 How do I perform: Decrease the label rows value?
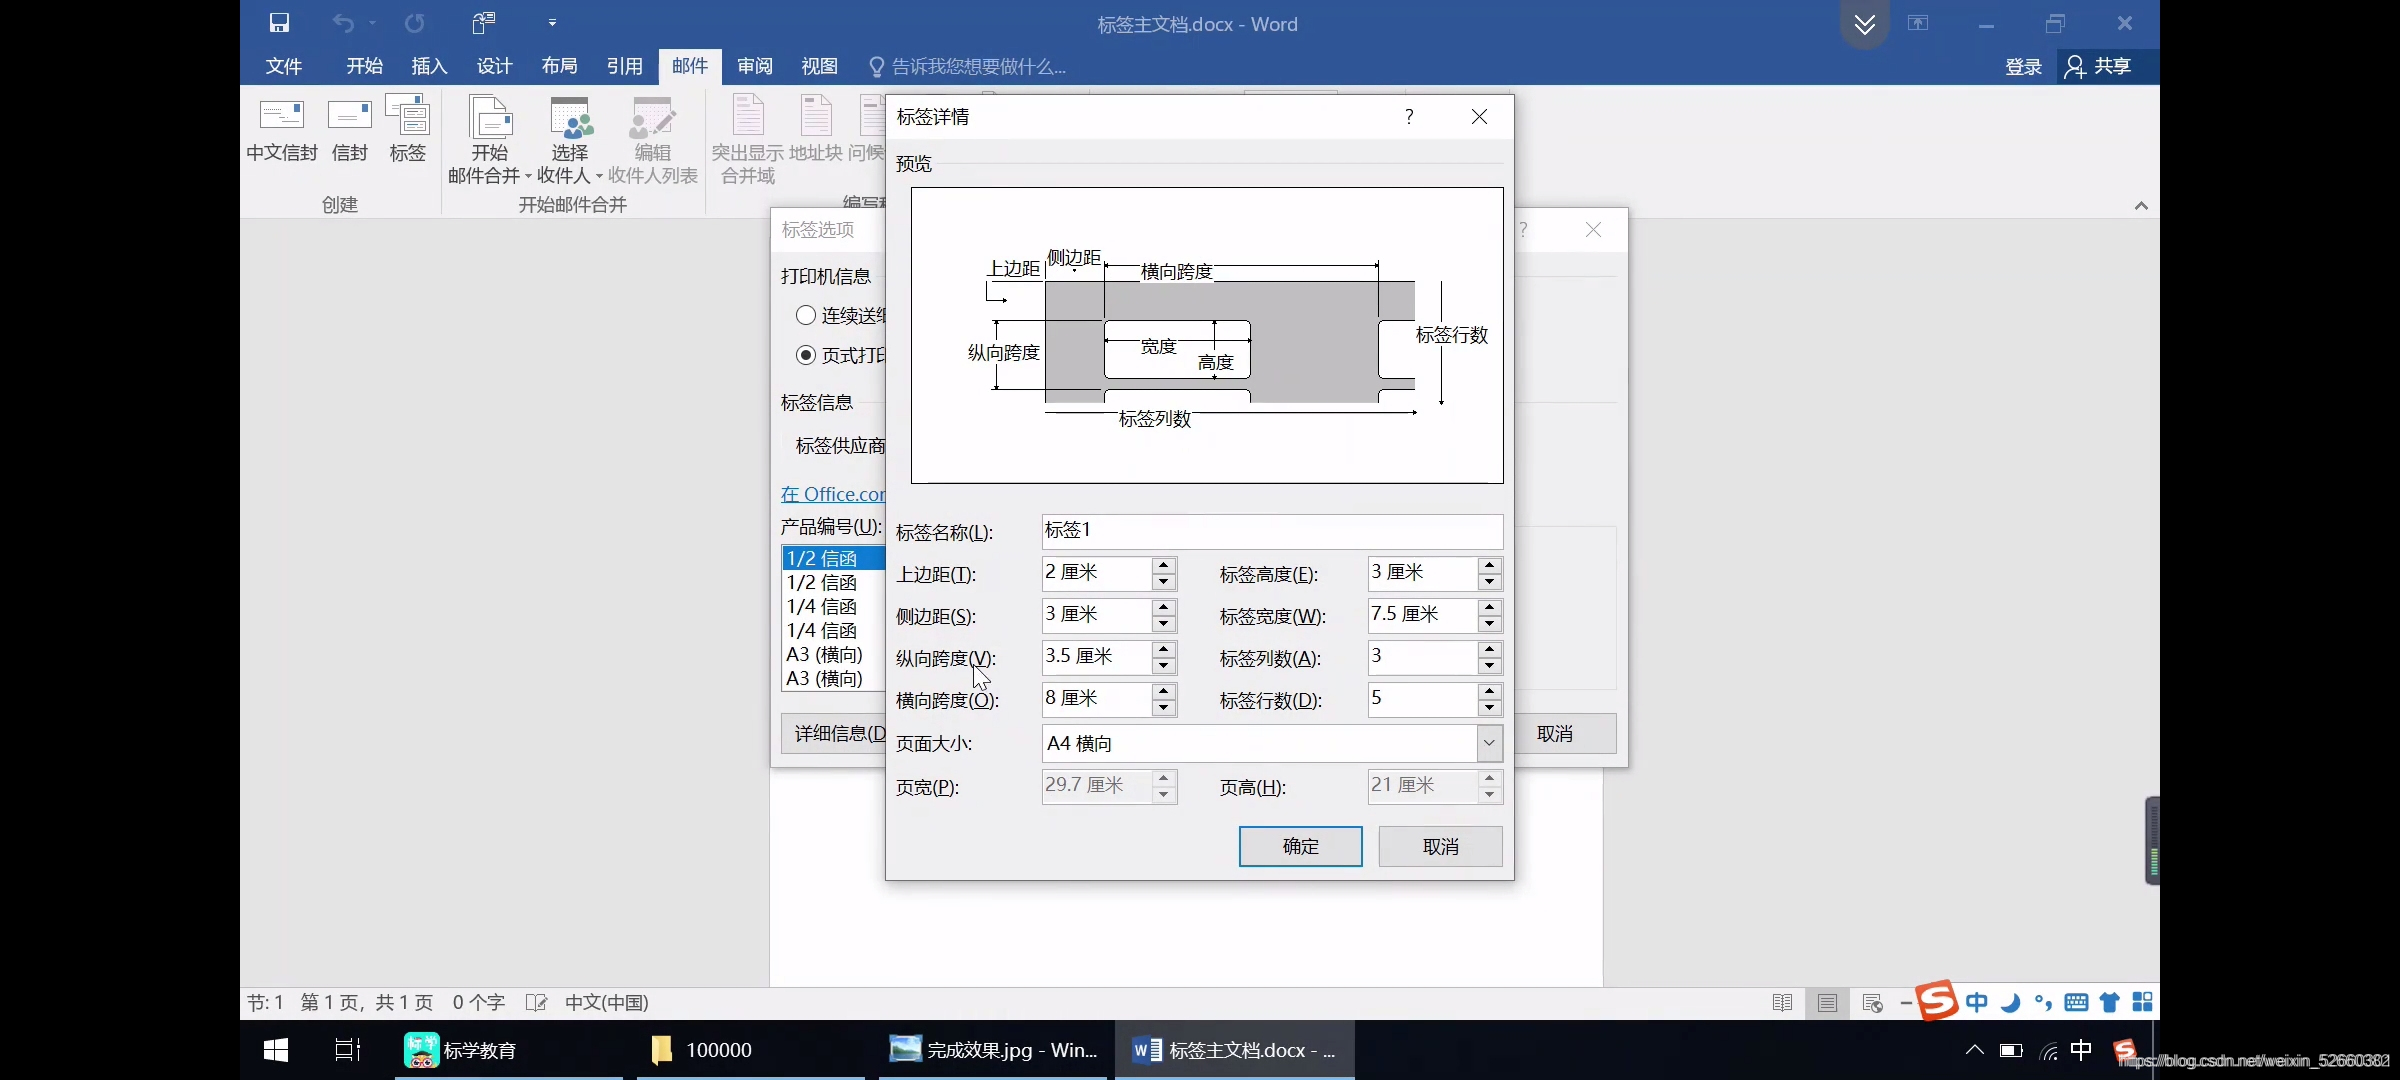pos(1490,708)
